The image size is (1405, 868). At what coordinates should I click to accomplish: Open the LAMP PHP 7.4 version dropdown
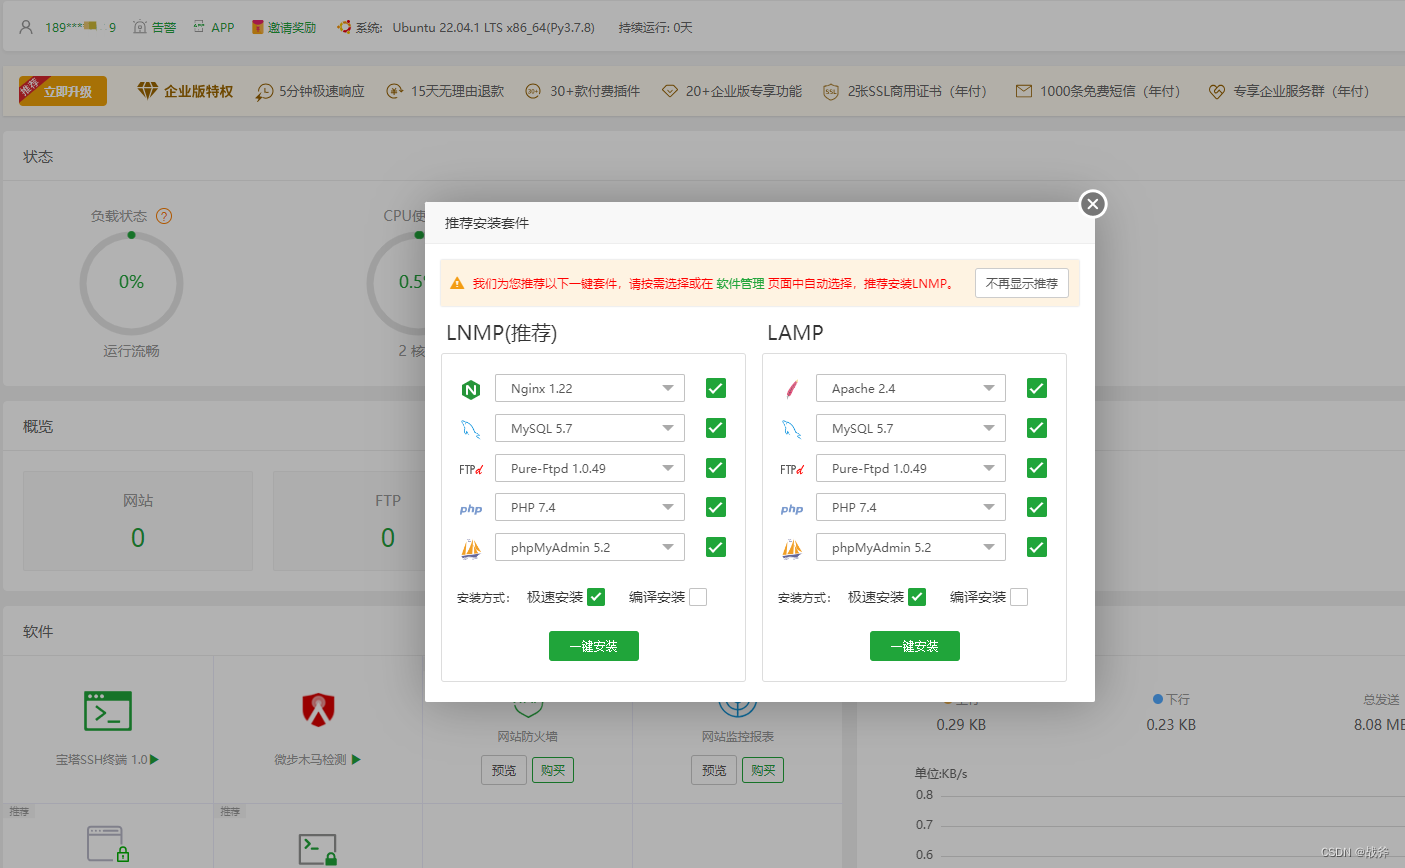(x=911, y=507)
